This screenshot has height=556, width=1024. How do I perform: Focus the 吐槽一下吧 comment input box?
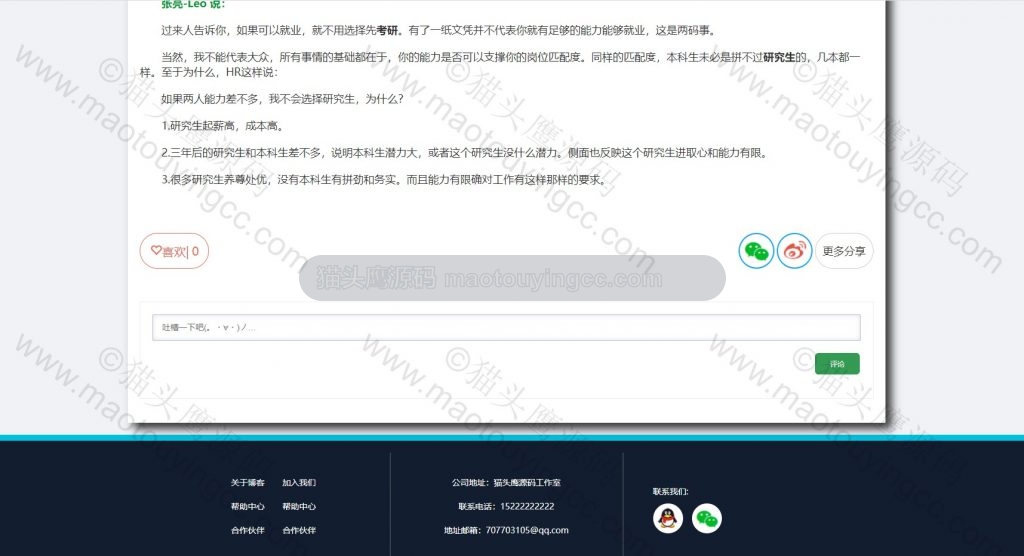pyautogui.click(x=506, y=327)
